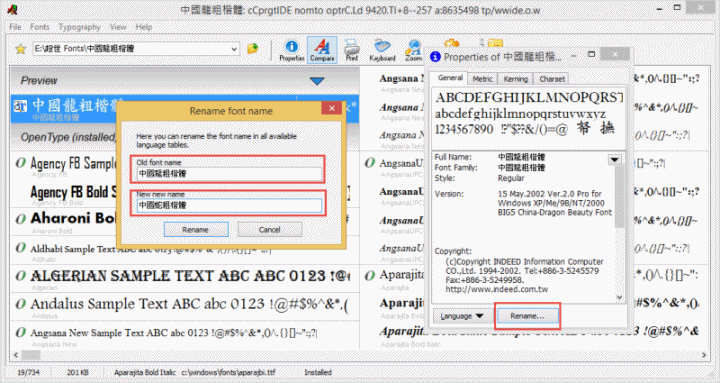This screenshot has width=720, height=383.
Task: Open the View menu
Action: pos(118,27)
